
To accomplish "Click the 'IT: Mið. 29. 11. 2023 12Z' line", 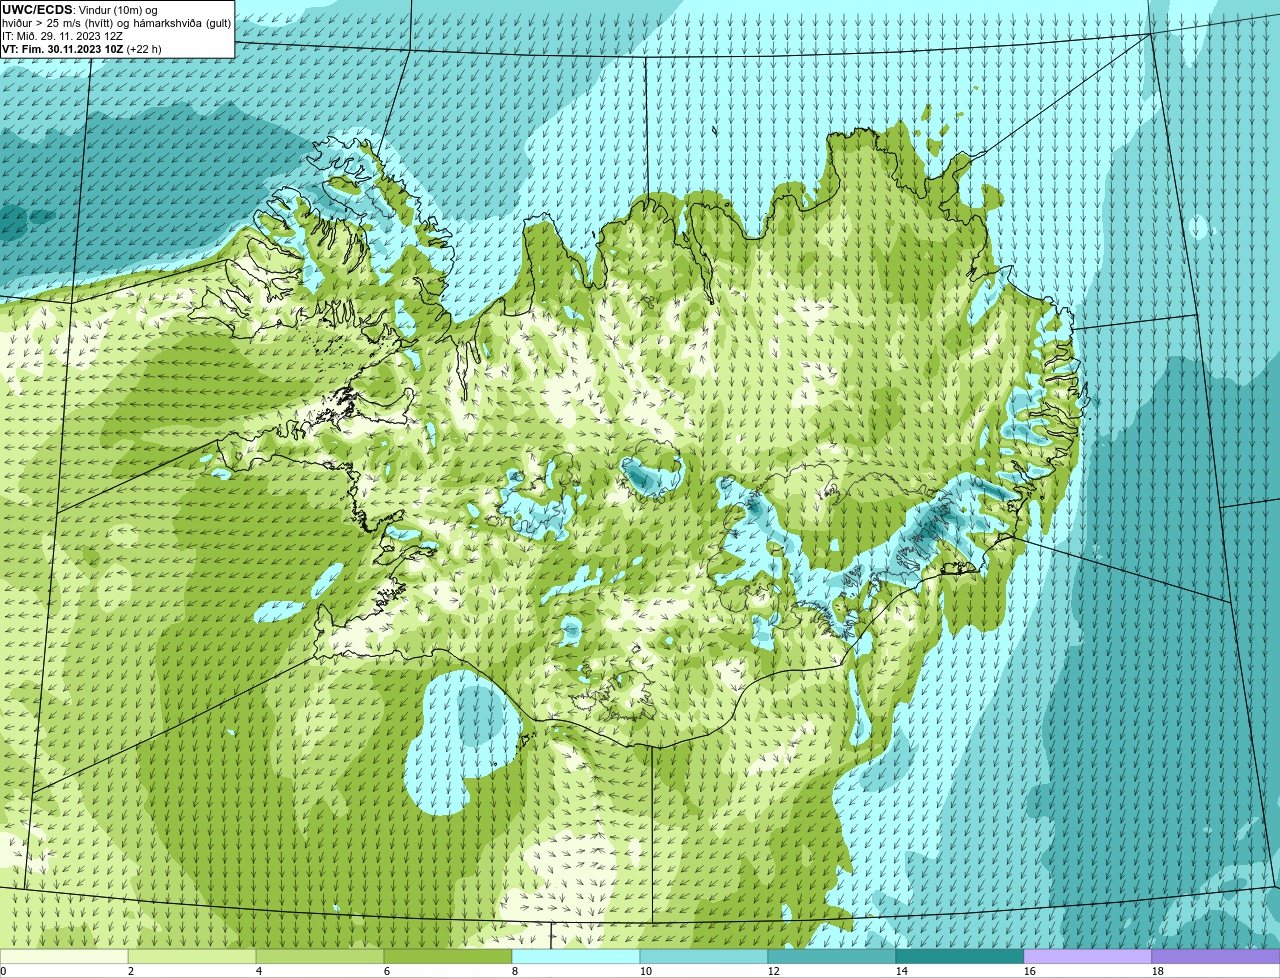I will pos(62,36).
